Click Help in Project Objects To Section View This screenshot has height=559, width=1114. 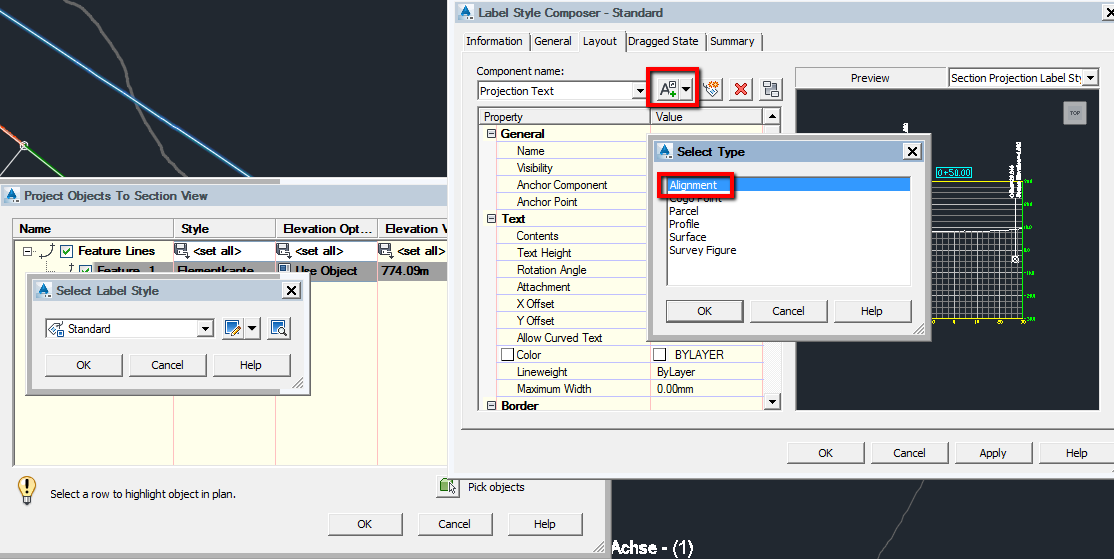click(x=544, y=524)
